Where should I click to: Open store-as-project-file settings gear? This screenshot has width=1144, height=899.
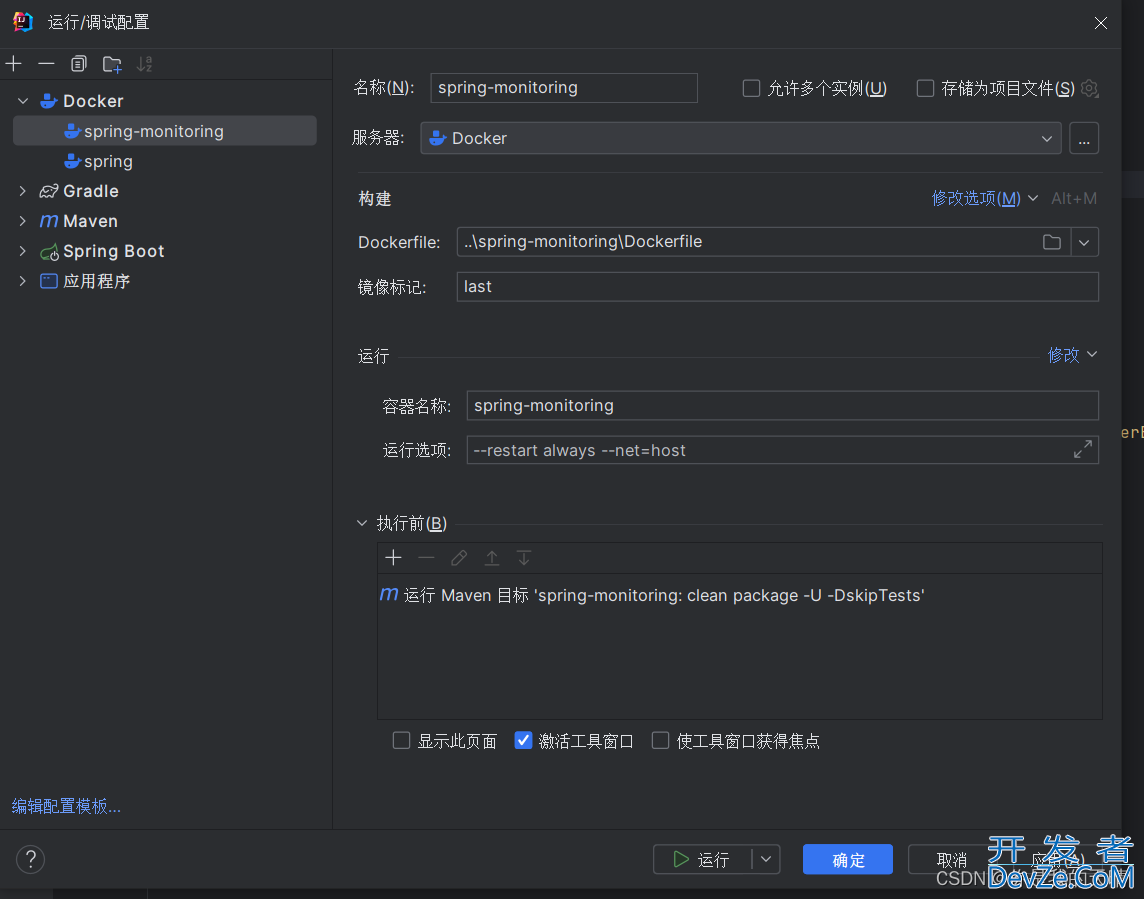[1089, 88]
